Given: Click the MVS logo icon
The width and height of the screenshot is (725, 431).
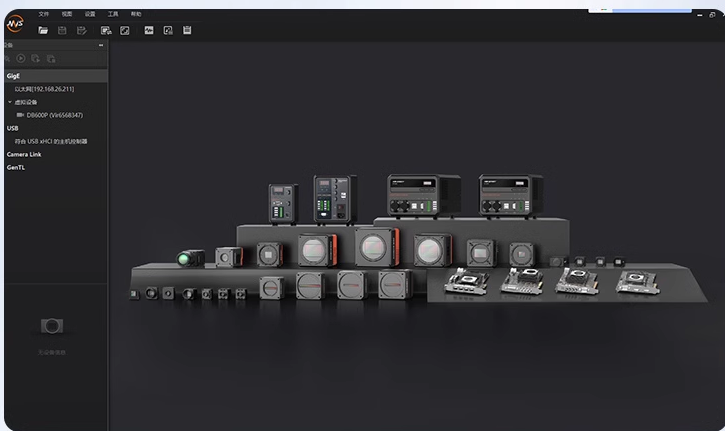Looking at the screenshot, I should (x=14, y=22).
